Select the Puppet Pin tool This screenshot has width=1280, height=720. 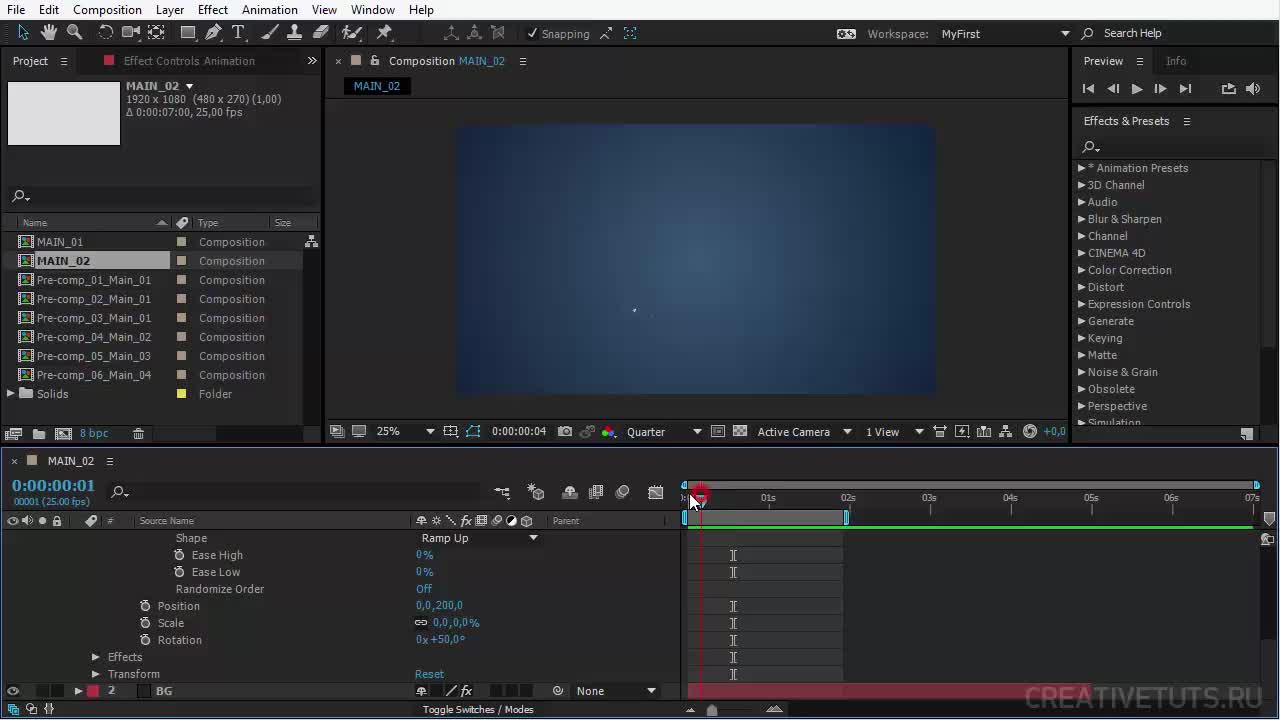pos(384,33)
